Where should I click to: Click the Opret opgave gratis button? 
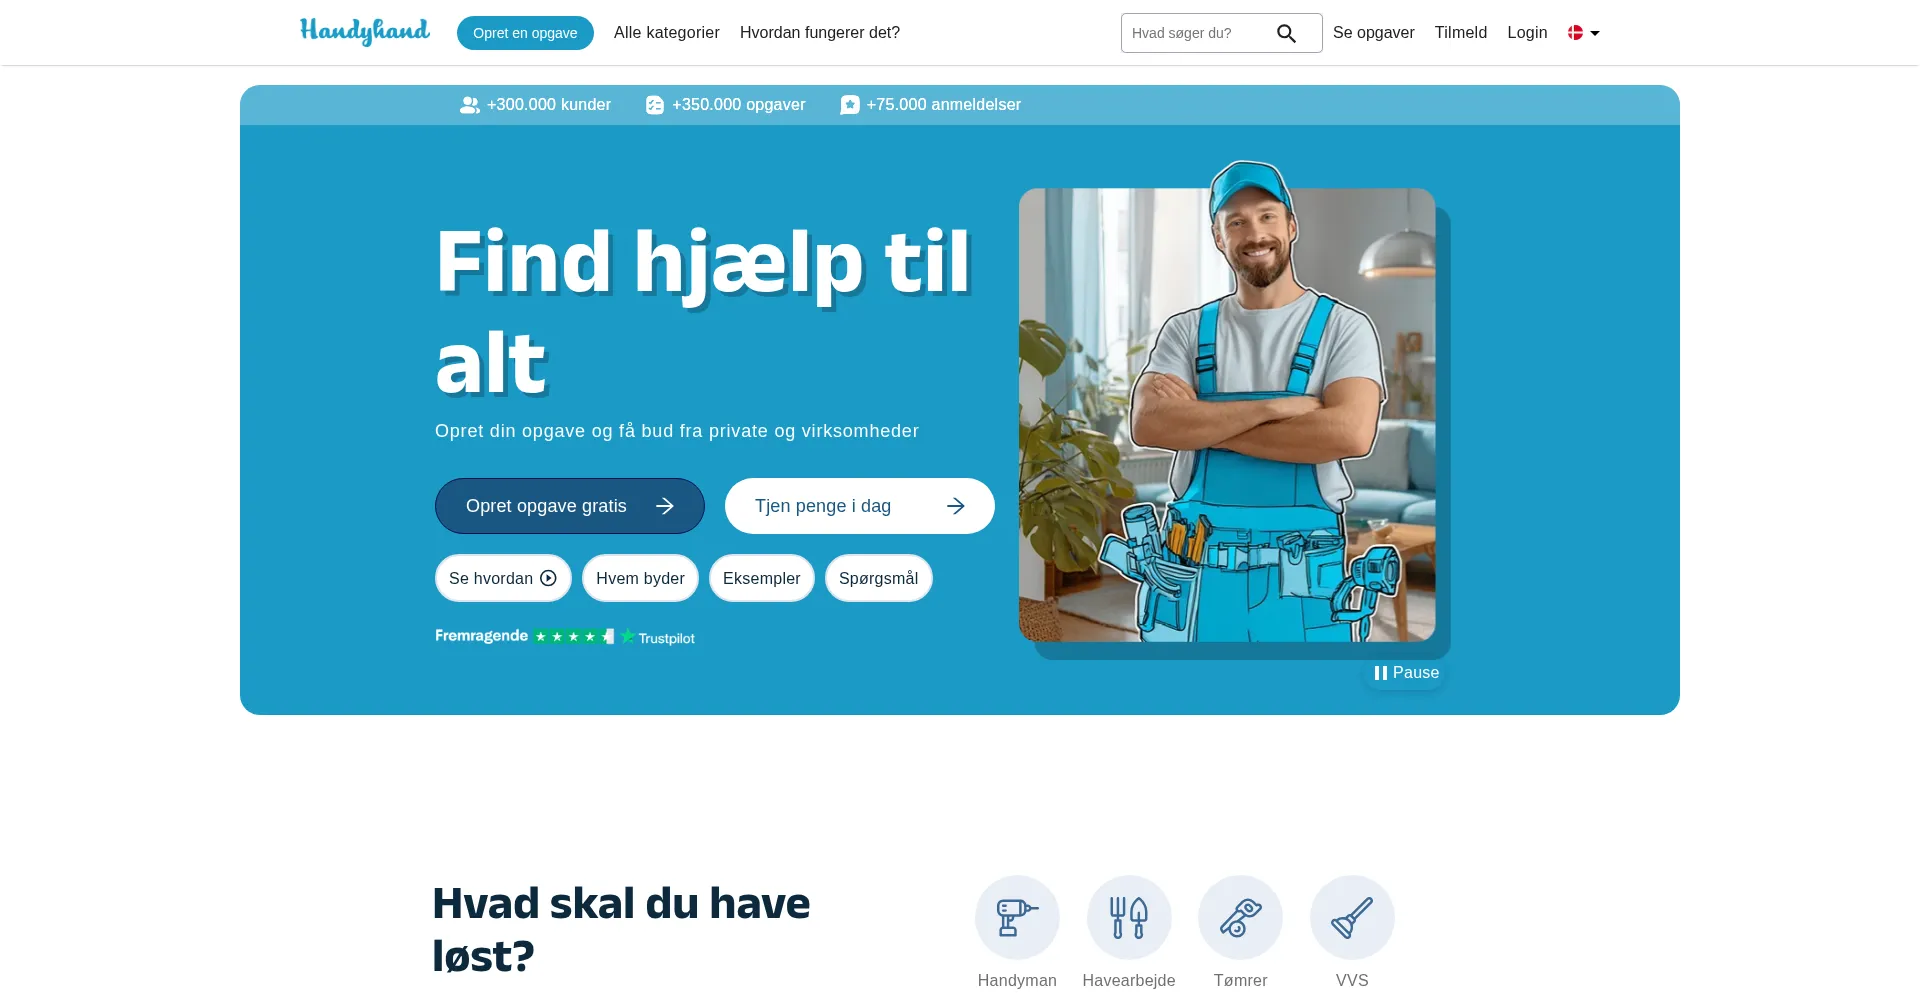point(570,506)
